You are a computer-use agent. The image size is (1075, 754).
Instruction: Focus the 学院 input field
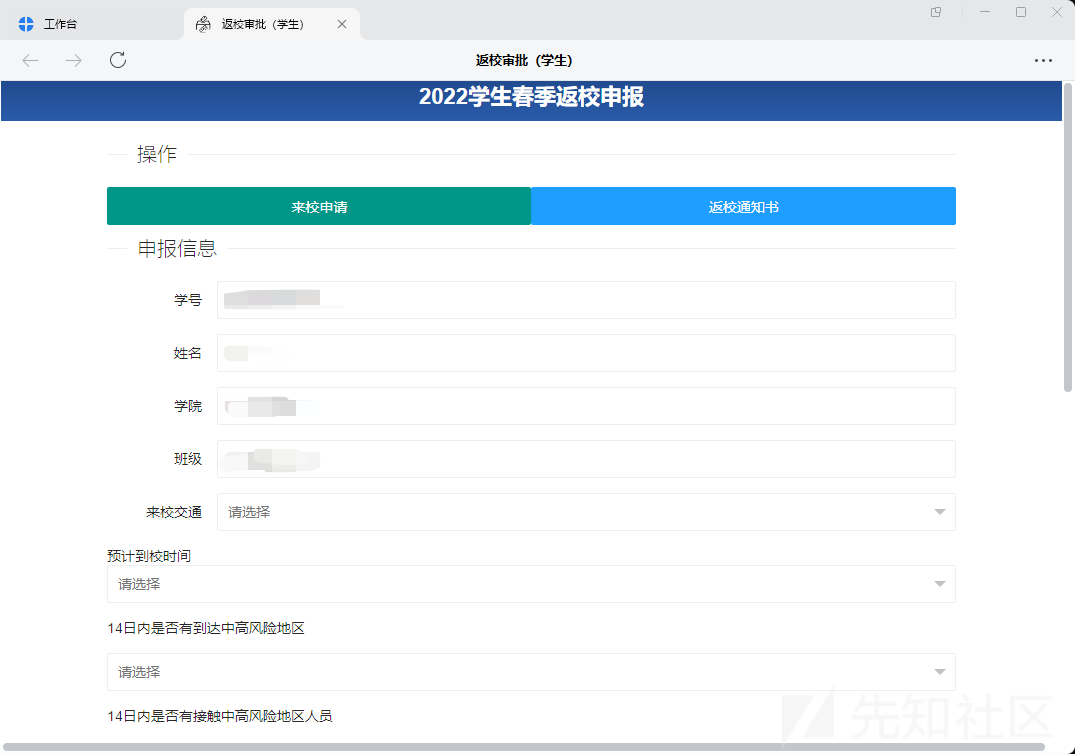(x=586, y=406)
